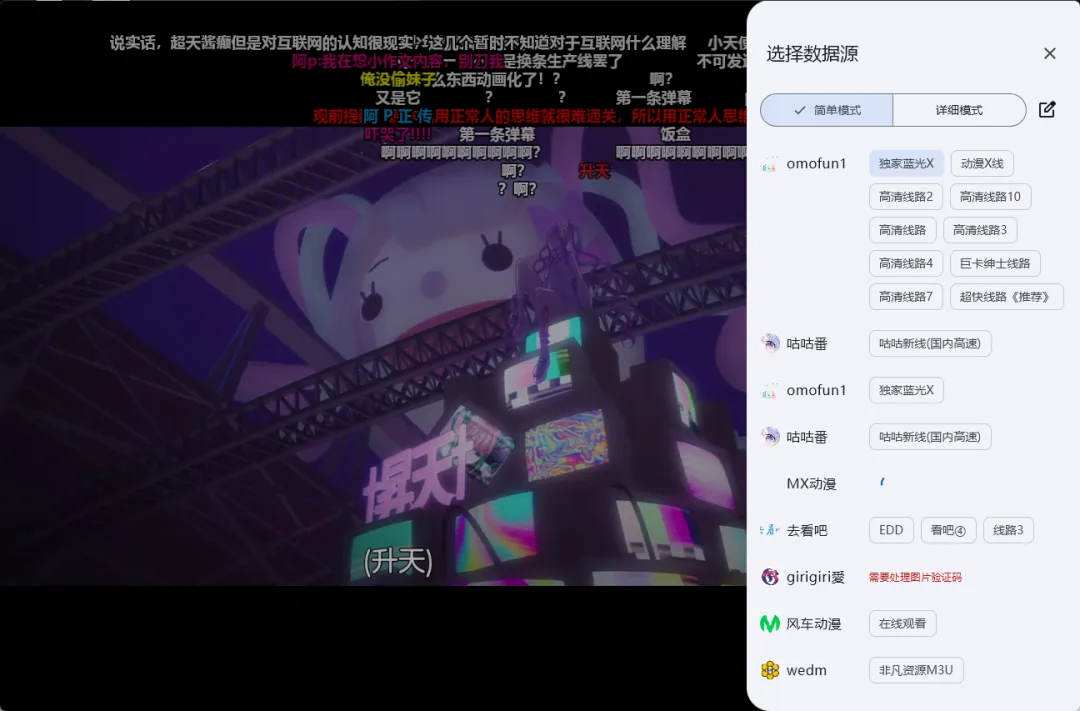This screenshot has width=1080, height=711.
Task: Select 看吧④ line
Action: click(x=948, y=530)
